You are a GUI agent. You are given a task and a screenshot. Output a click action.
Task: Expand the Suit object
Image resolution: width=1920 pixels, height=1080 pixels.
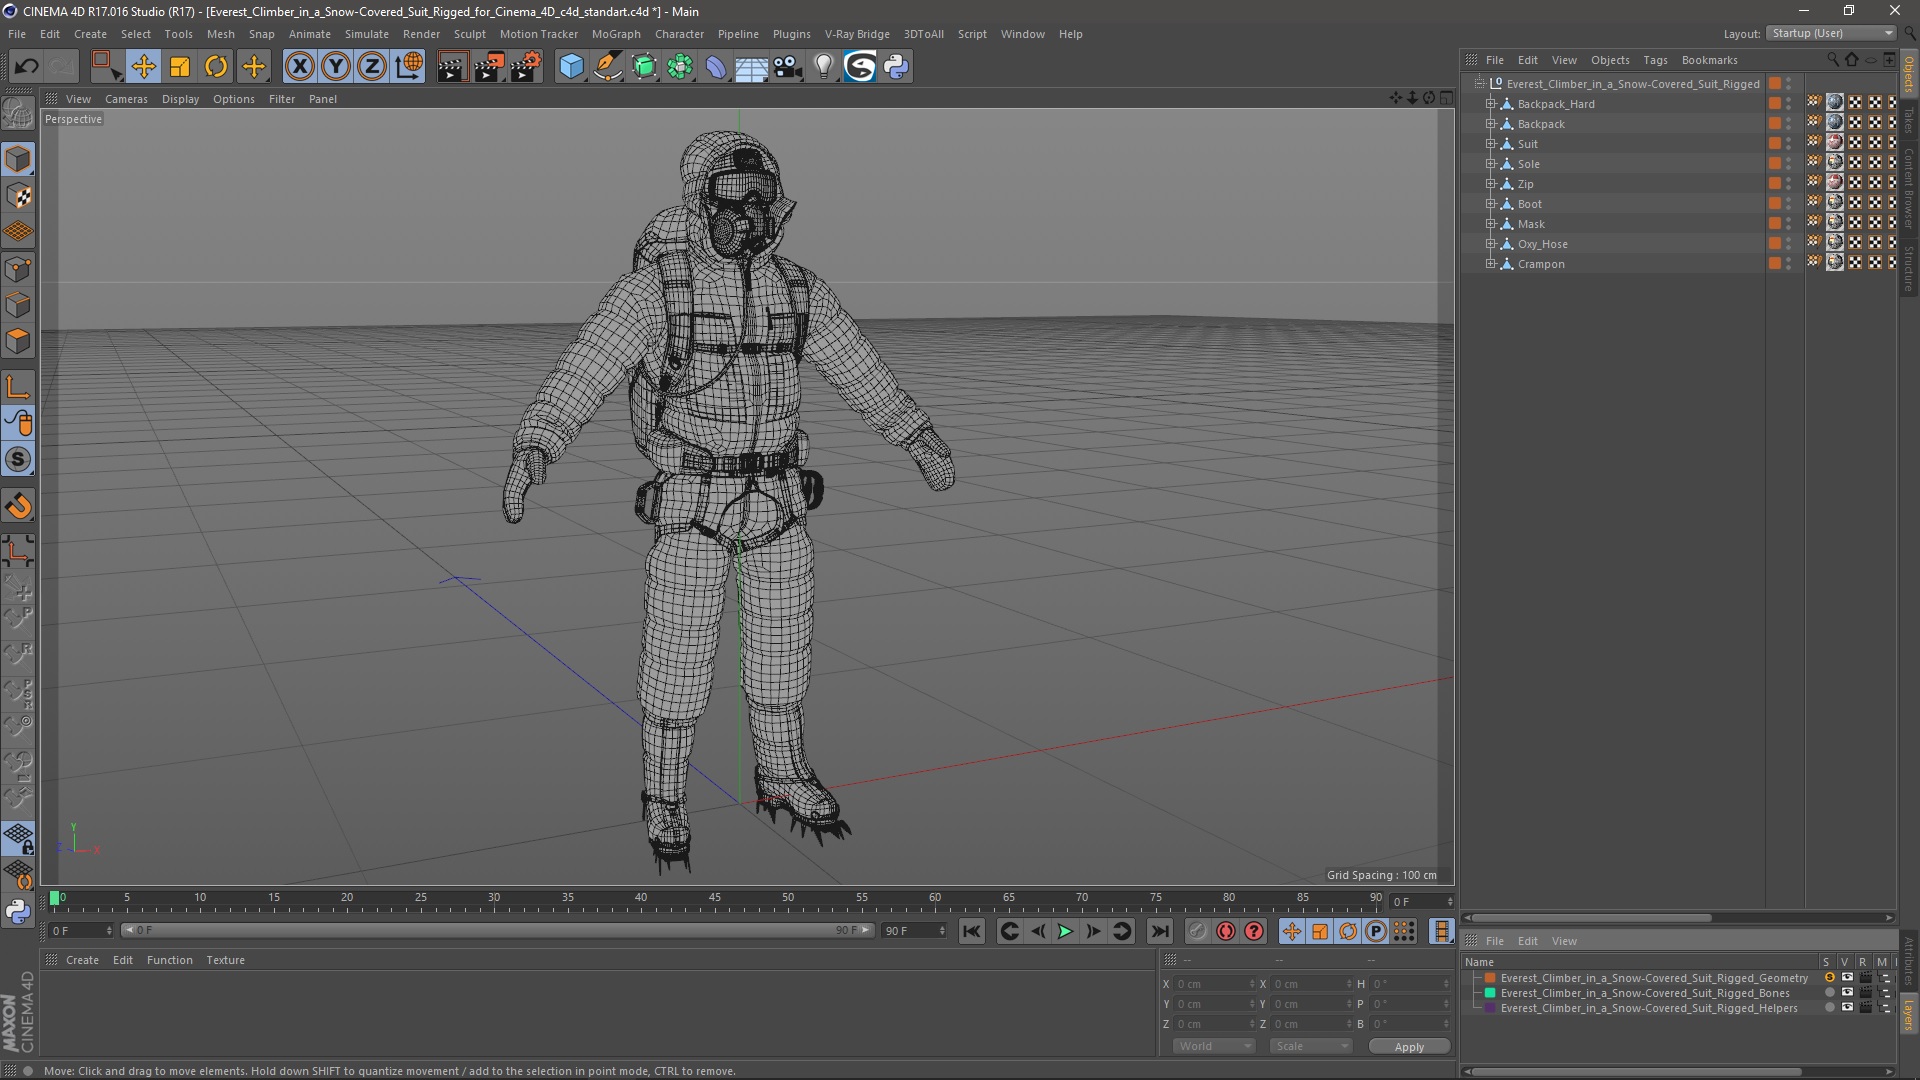[1490, 144]
